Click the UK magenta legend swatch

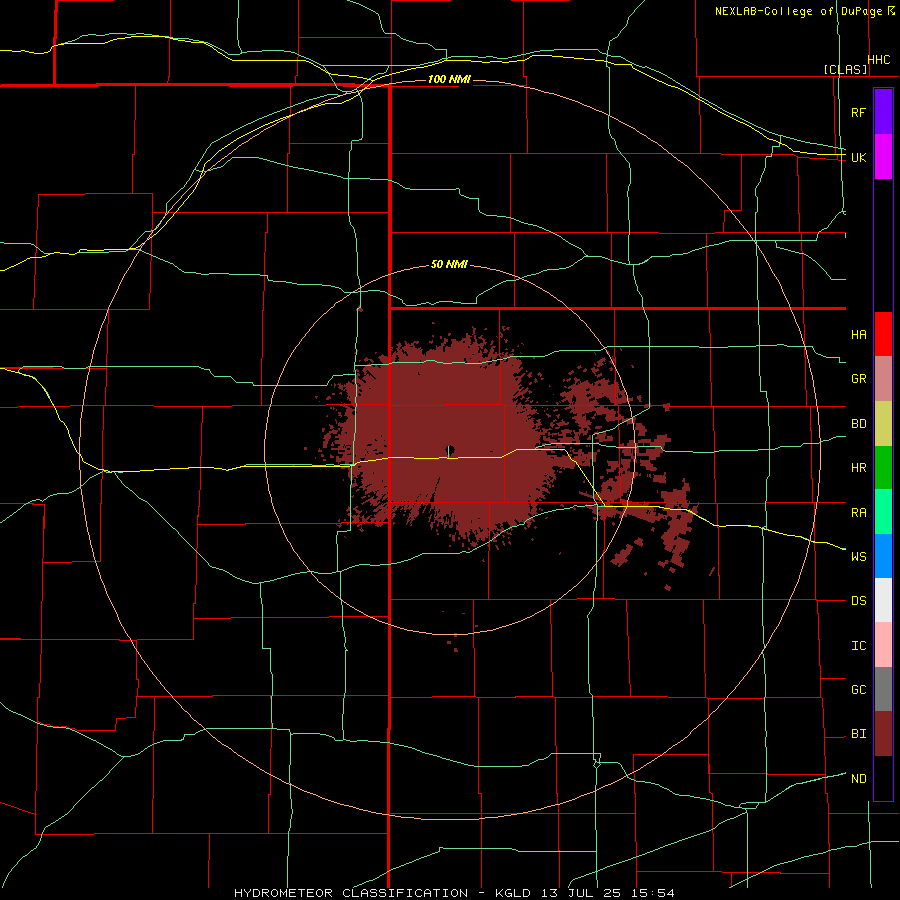[883, 157]
